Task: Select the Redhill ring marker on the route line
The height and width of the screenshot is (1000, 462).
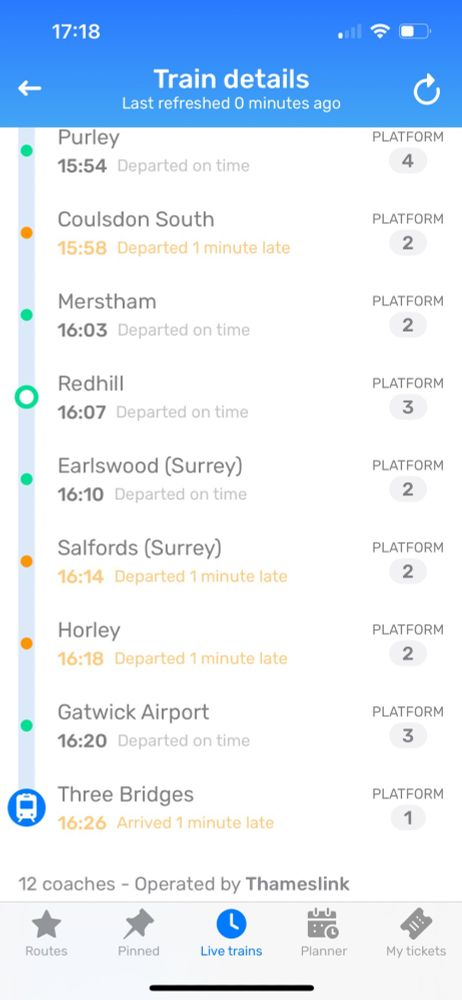Action: tap(26, 397)
